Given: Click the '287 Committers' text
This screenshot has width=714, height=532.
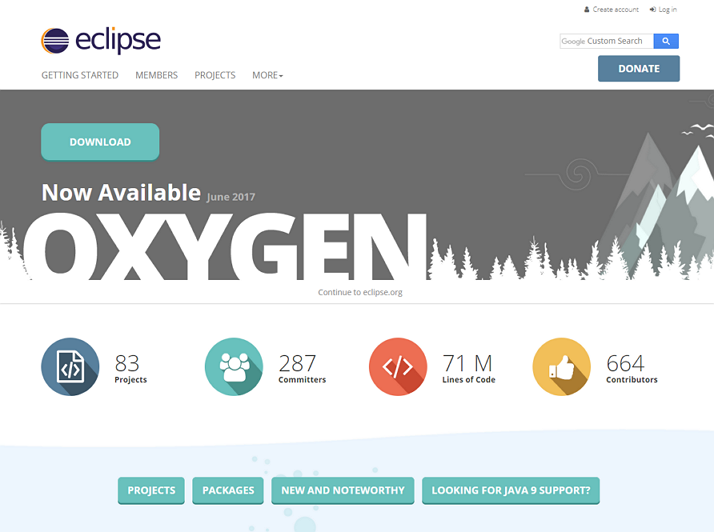Looking at the screenshot, I should [x=302, y=368].
